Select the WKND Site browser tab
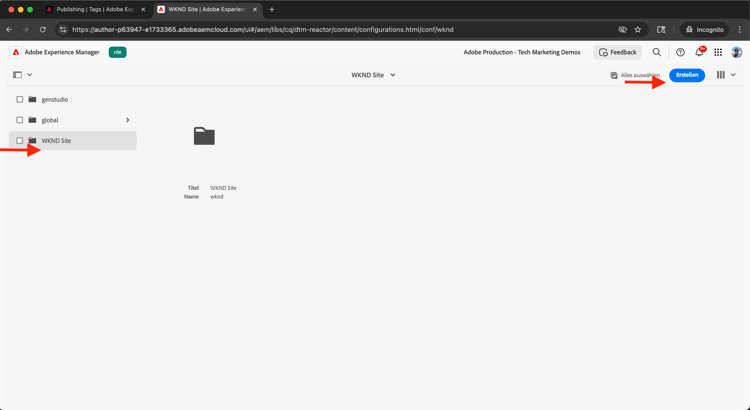 [208, 10]
